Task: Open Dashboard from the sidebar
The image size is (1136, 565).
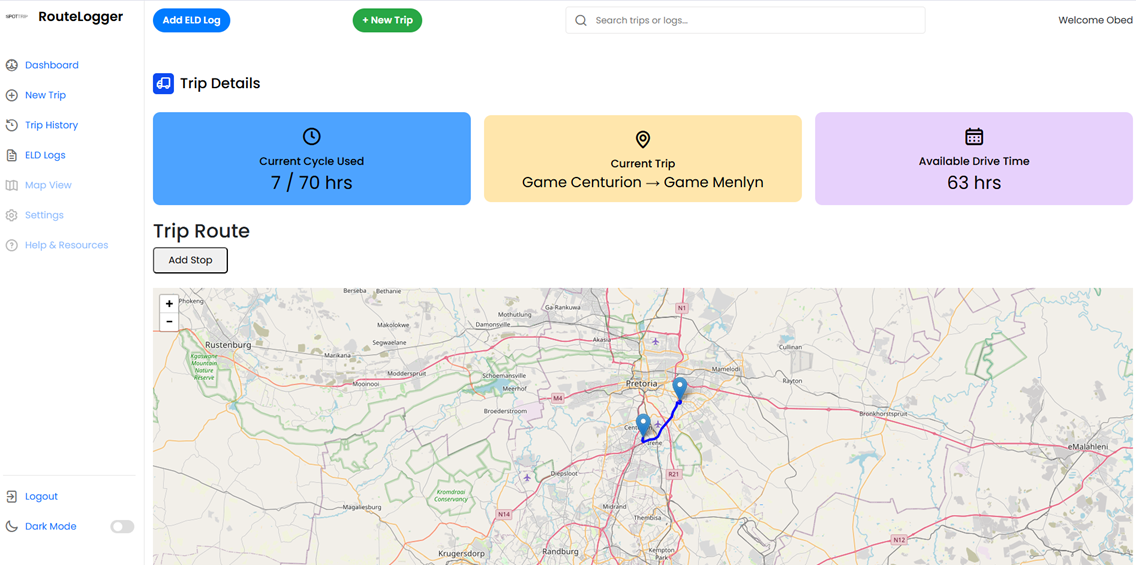Action: [51, 65]
